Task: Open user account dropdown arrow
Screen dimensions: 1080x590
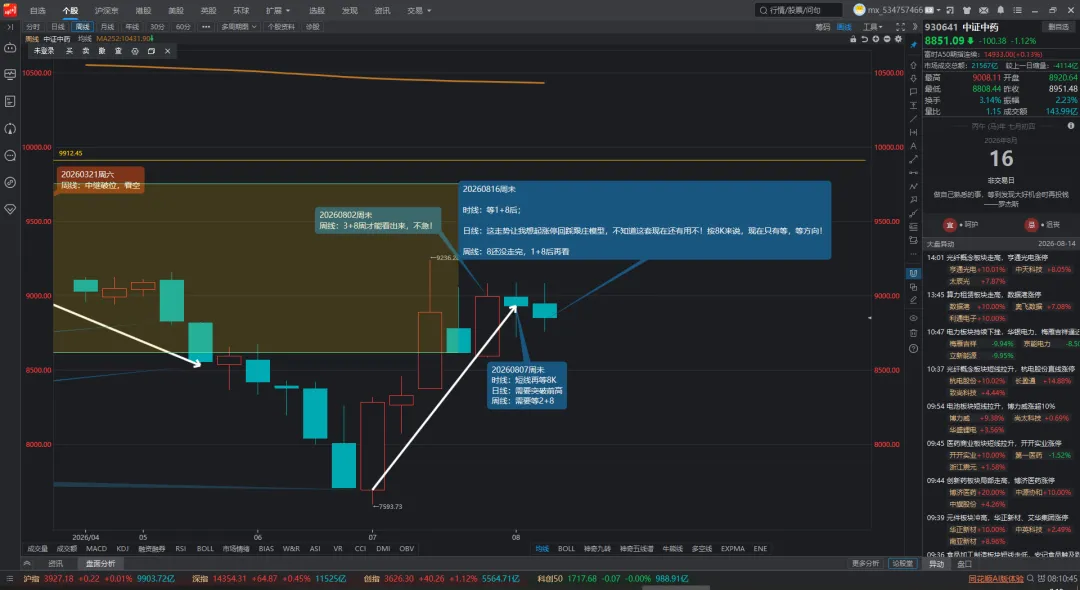Action: click(x=939, y=10)
